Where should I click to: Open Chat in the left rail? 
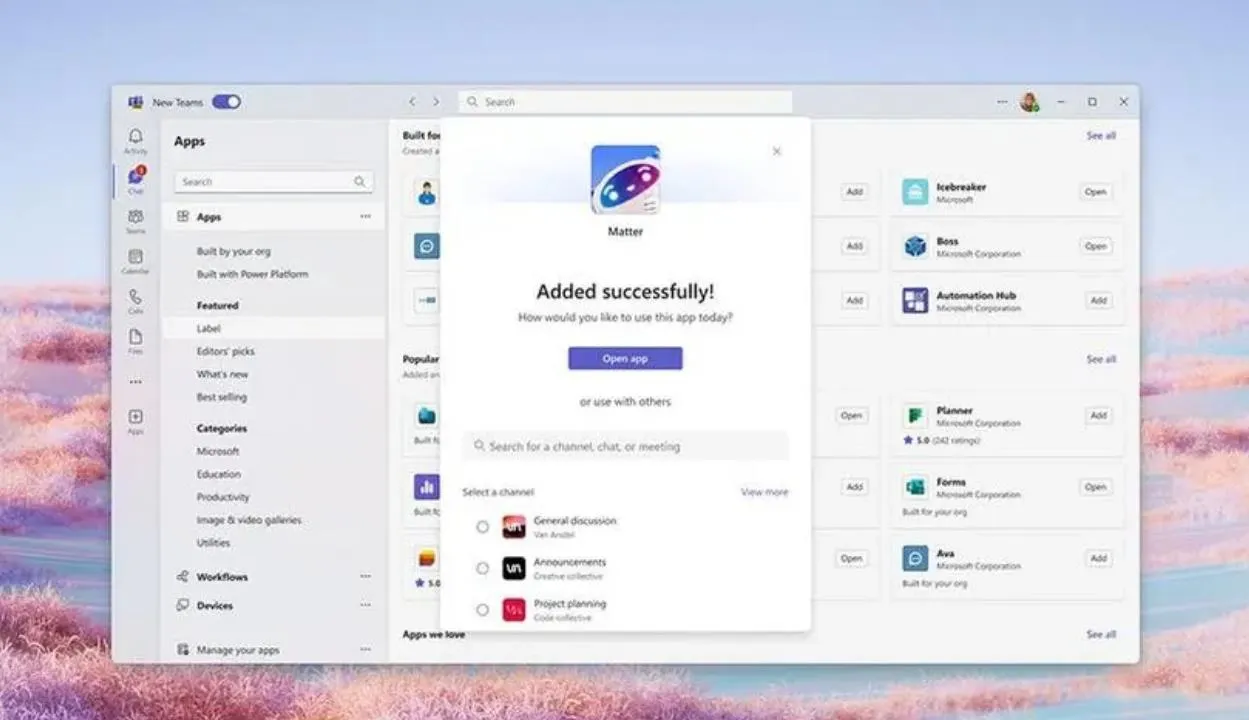[x=135, y=178]
